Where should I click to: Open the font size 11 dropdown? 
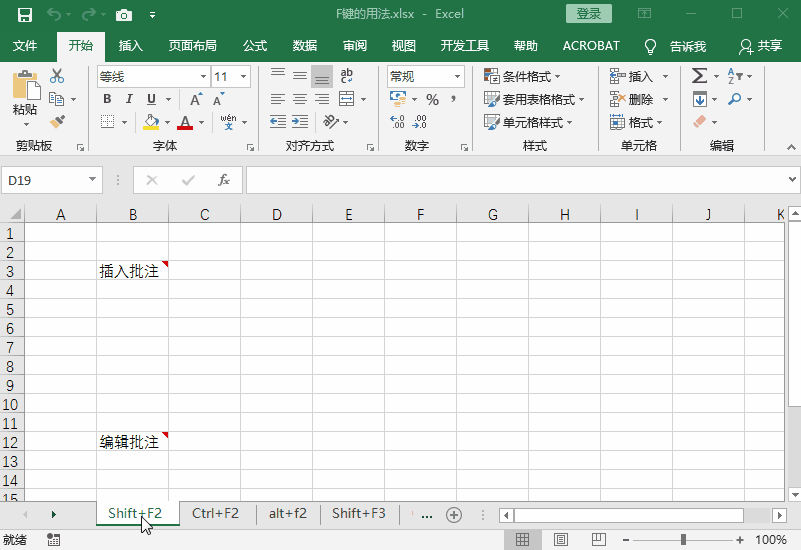pyautogui.click(x=244, y=77)
